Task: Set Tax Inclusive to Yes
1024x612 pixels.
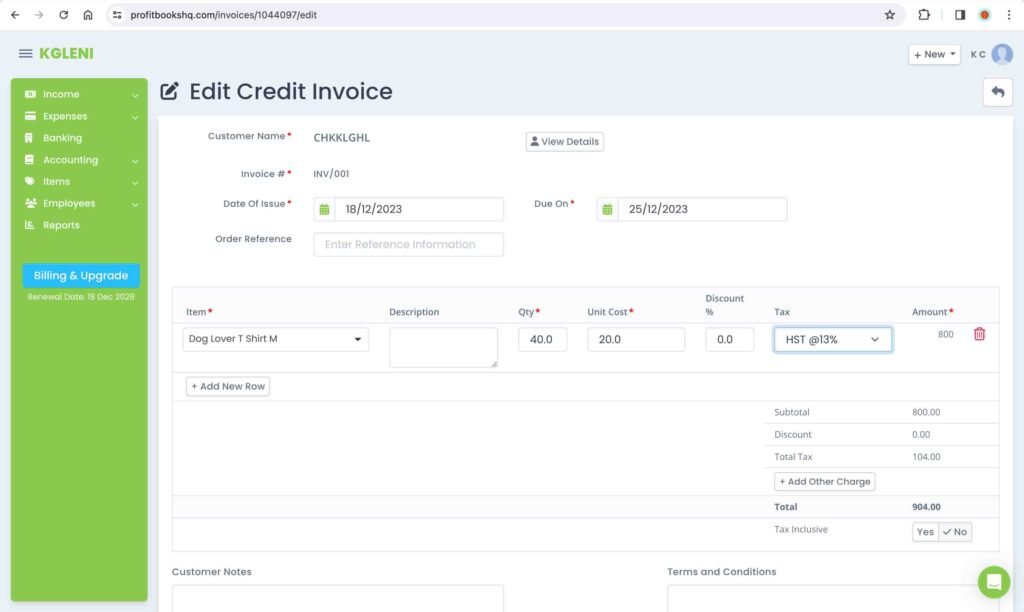Action: click(x=924, y=531)
